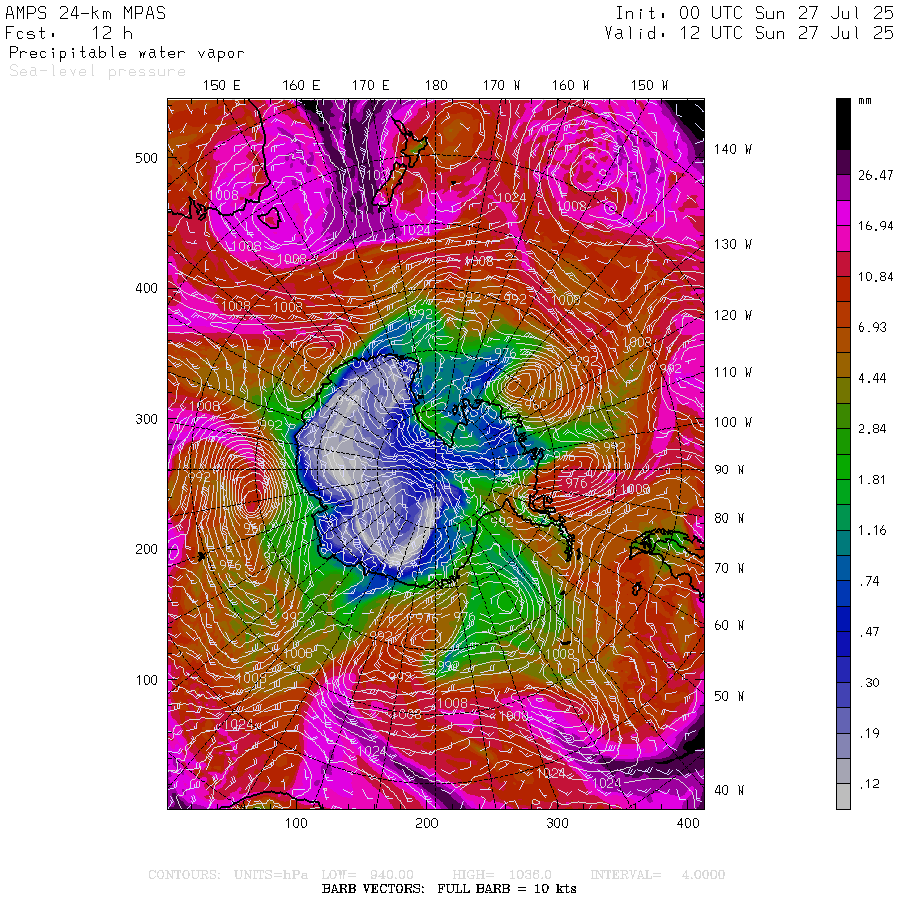Screen dimensions: 900x900
Task: Click the '.30' color bar value
Action: [x=870, y=683]
